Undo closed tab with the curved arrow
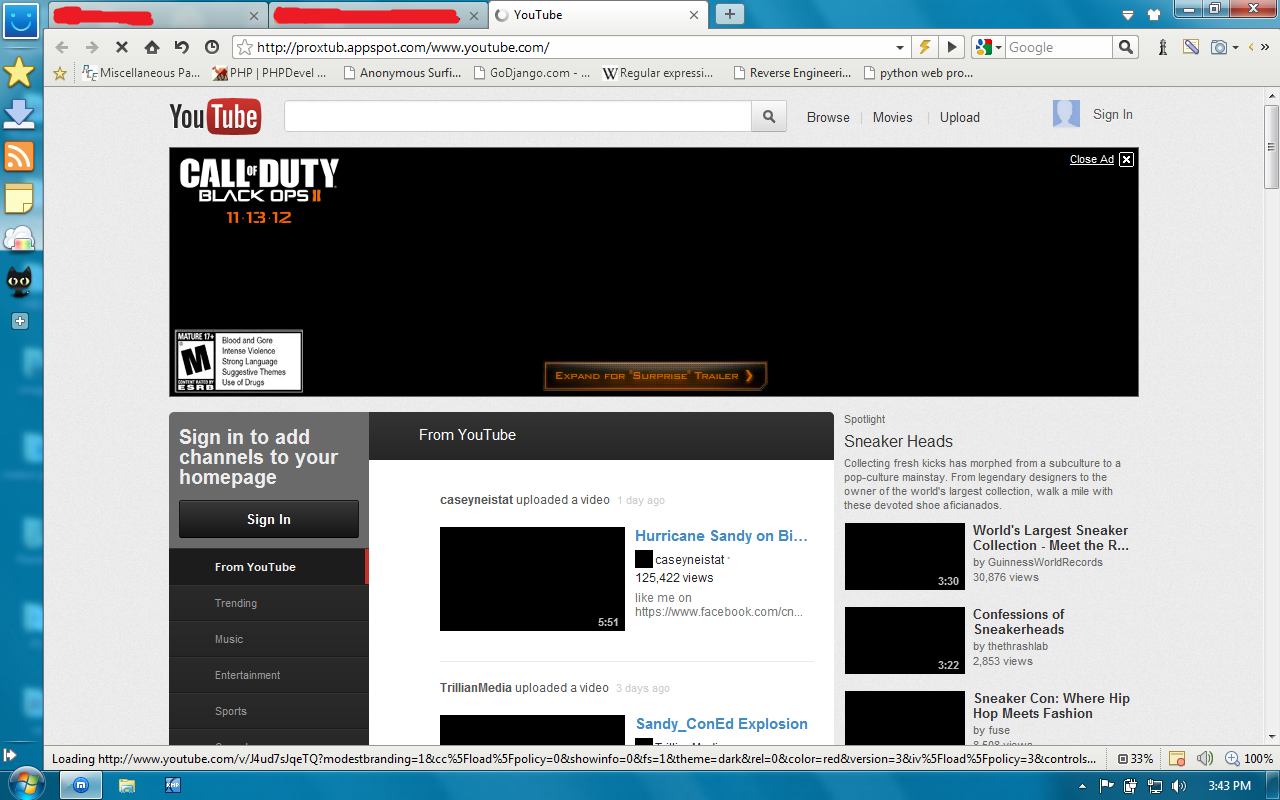1280x800 pixels. 181,47
